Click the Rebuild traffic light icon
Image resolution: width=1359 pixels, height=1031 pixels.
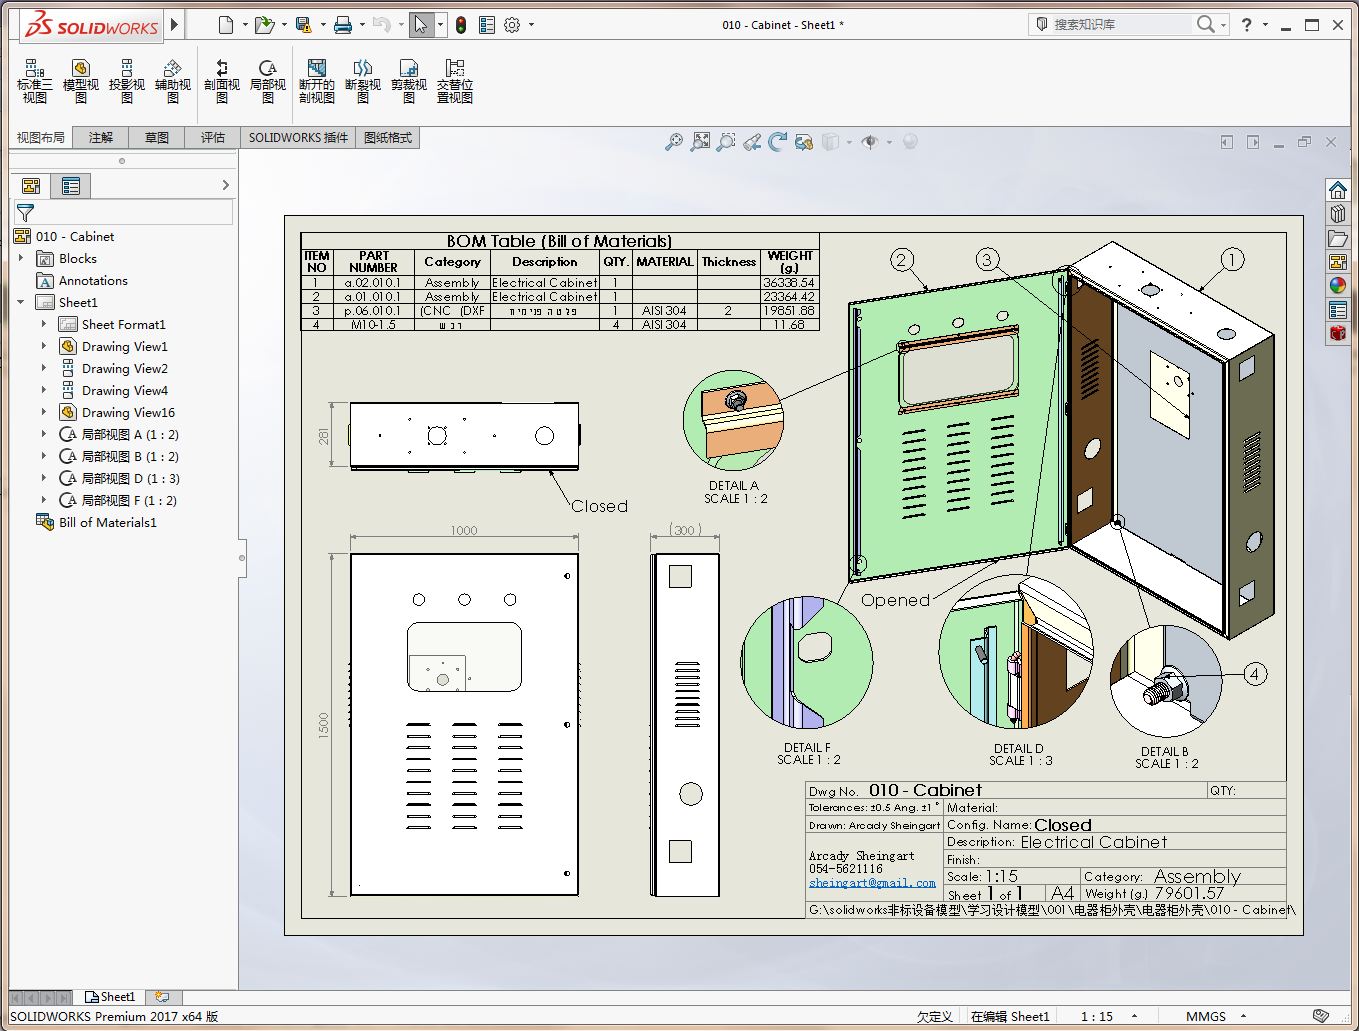(x=460, y=25)
